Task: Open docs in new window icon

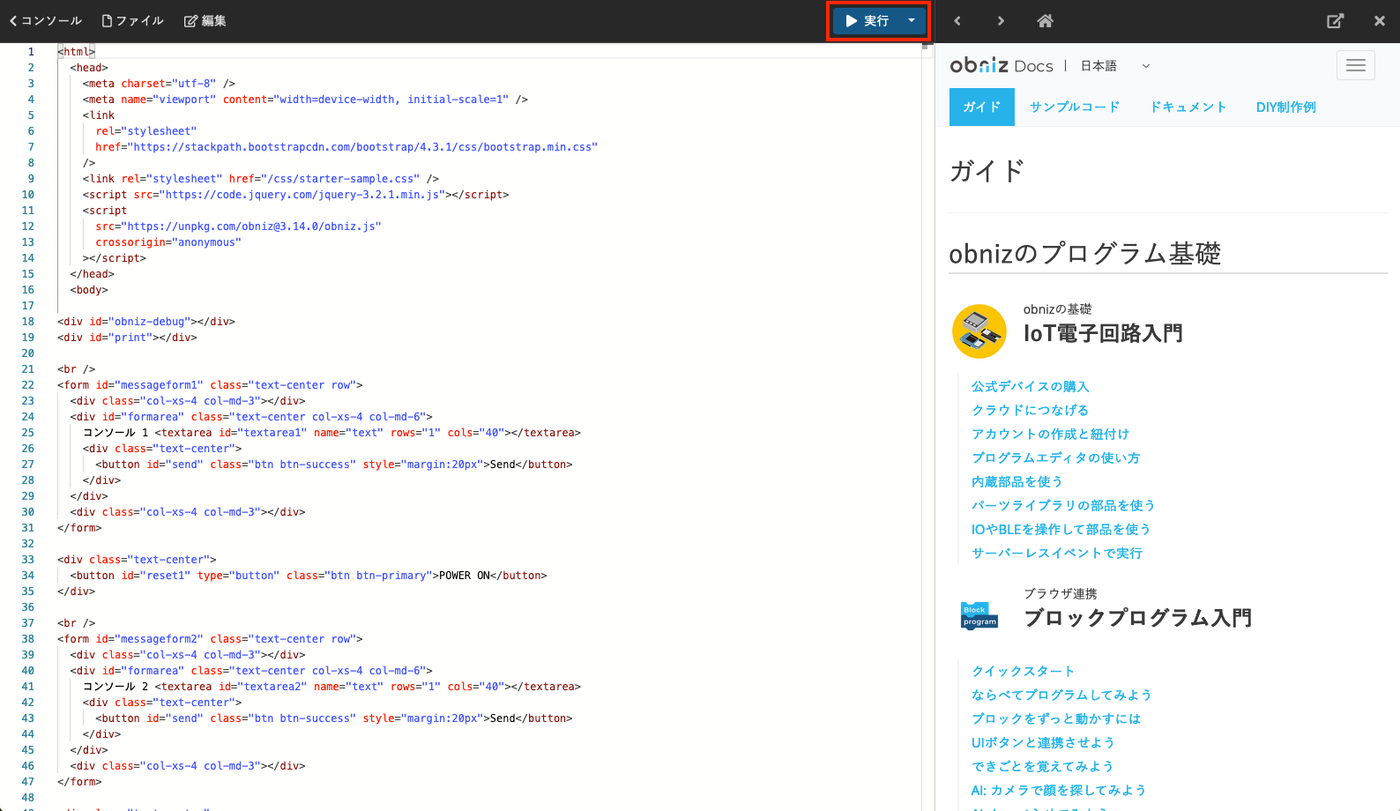Action: tap(1335, 21)
